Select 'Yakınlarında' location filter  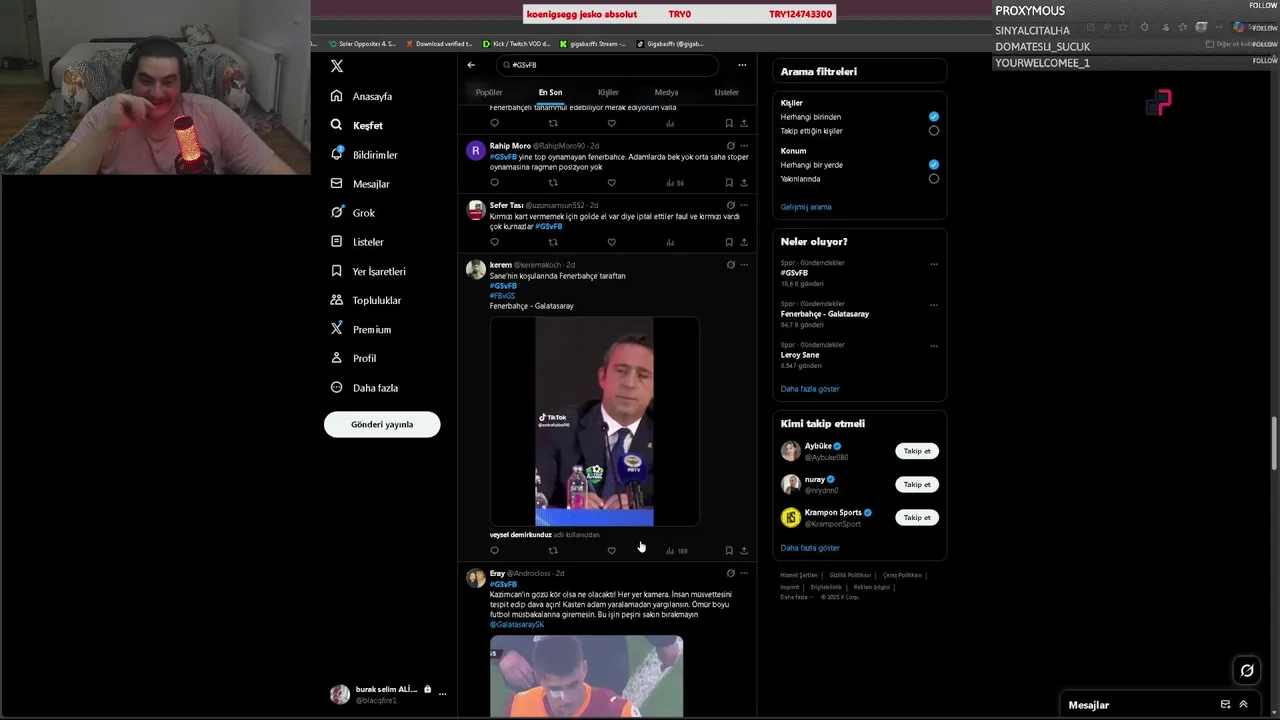pyautogui.click(x=933, y=179)
